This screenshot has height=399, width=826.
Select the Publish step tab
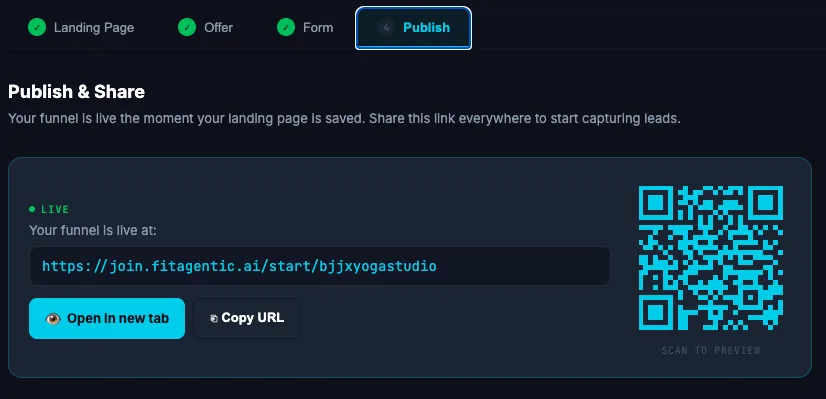[x=414, y=28]
